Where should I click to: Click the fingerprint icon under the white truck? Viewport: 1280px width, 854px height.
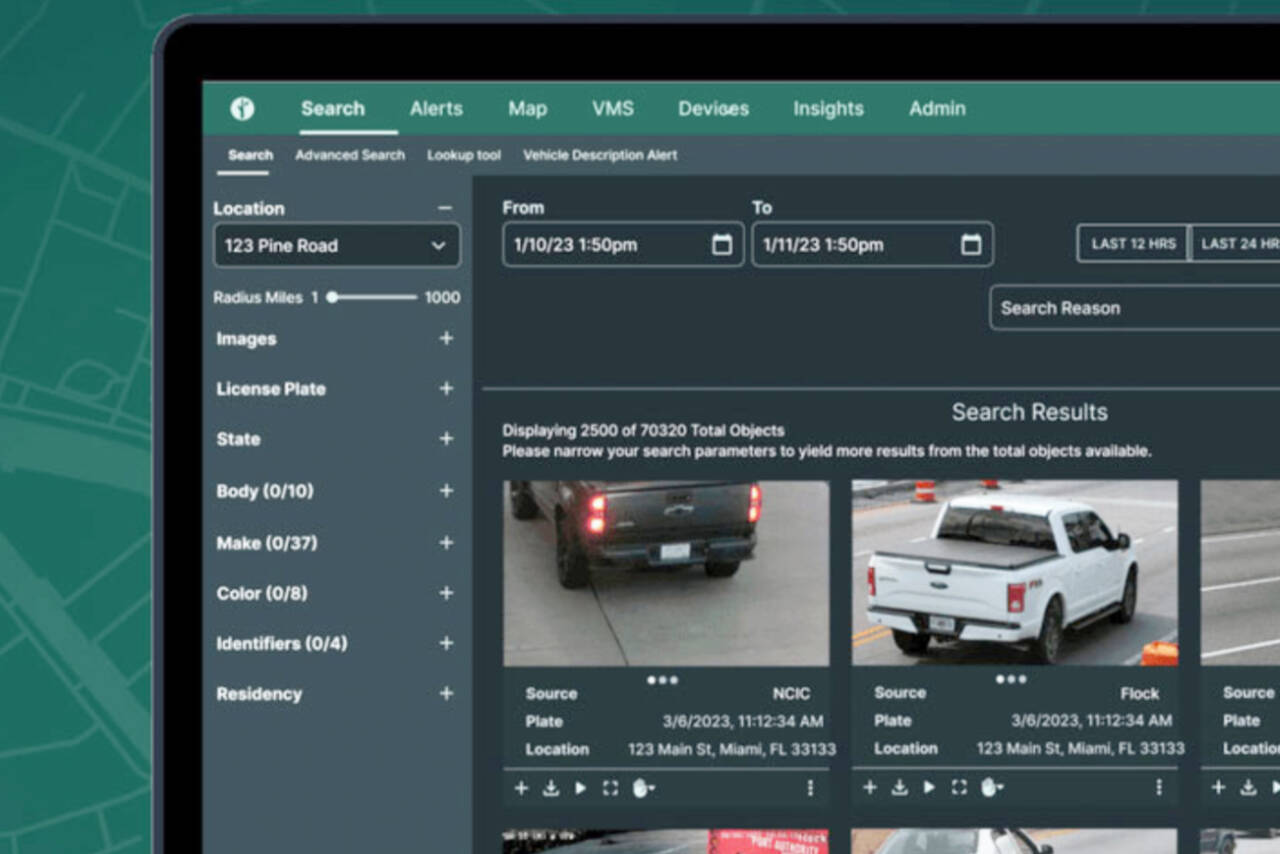[x=989, y=787]
